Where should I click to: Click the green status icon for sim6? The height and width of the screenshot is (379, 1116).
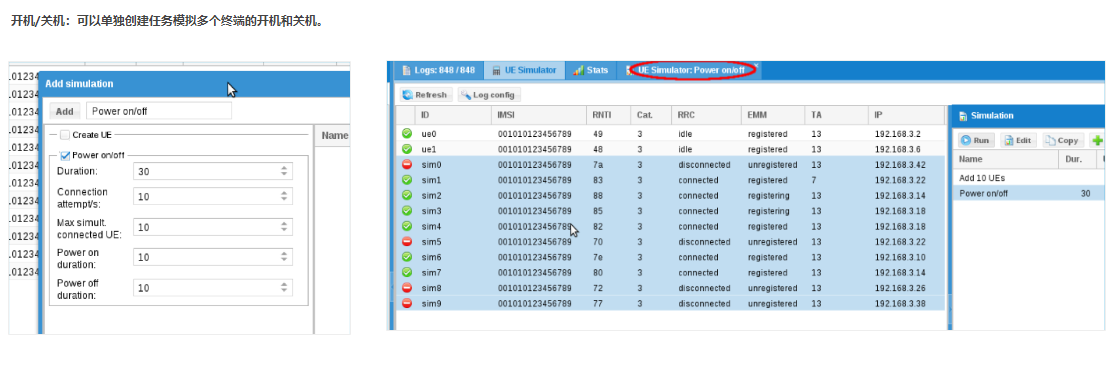click(407, 257)
